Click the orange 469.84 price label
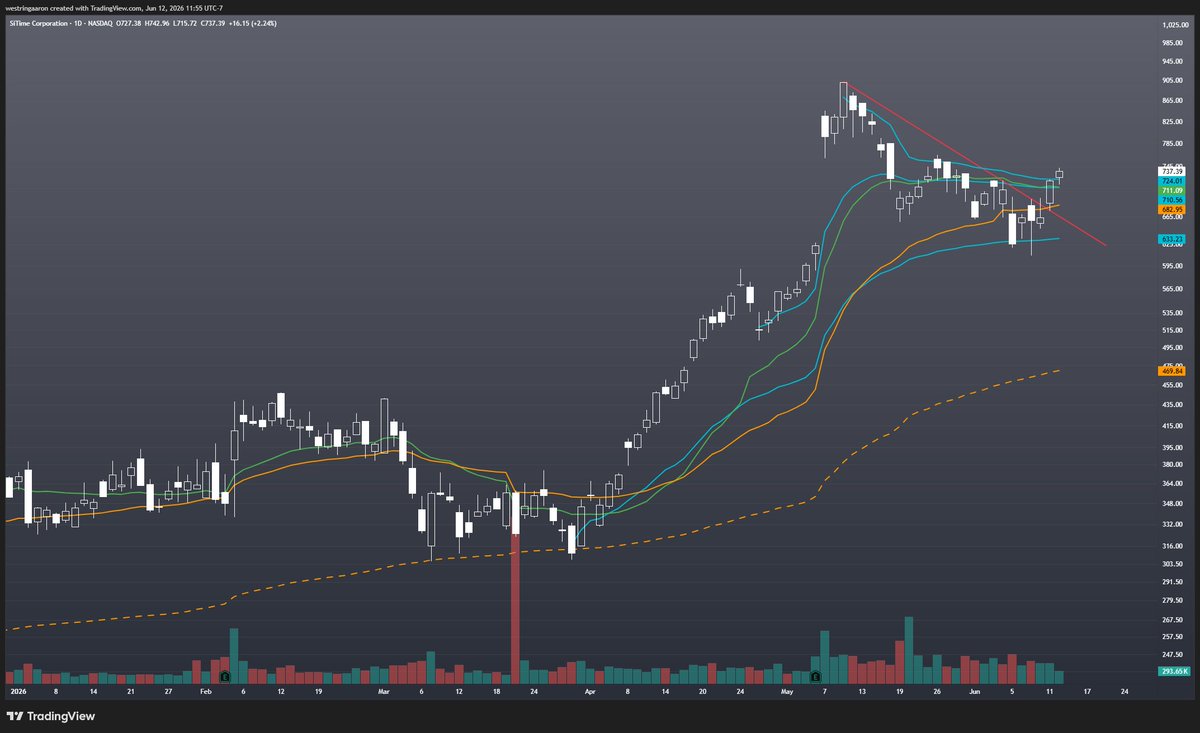This screenshot has height=733, width=1200. coord(1171,370)
